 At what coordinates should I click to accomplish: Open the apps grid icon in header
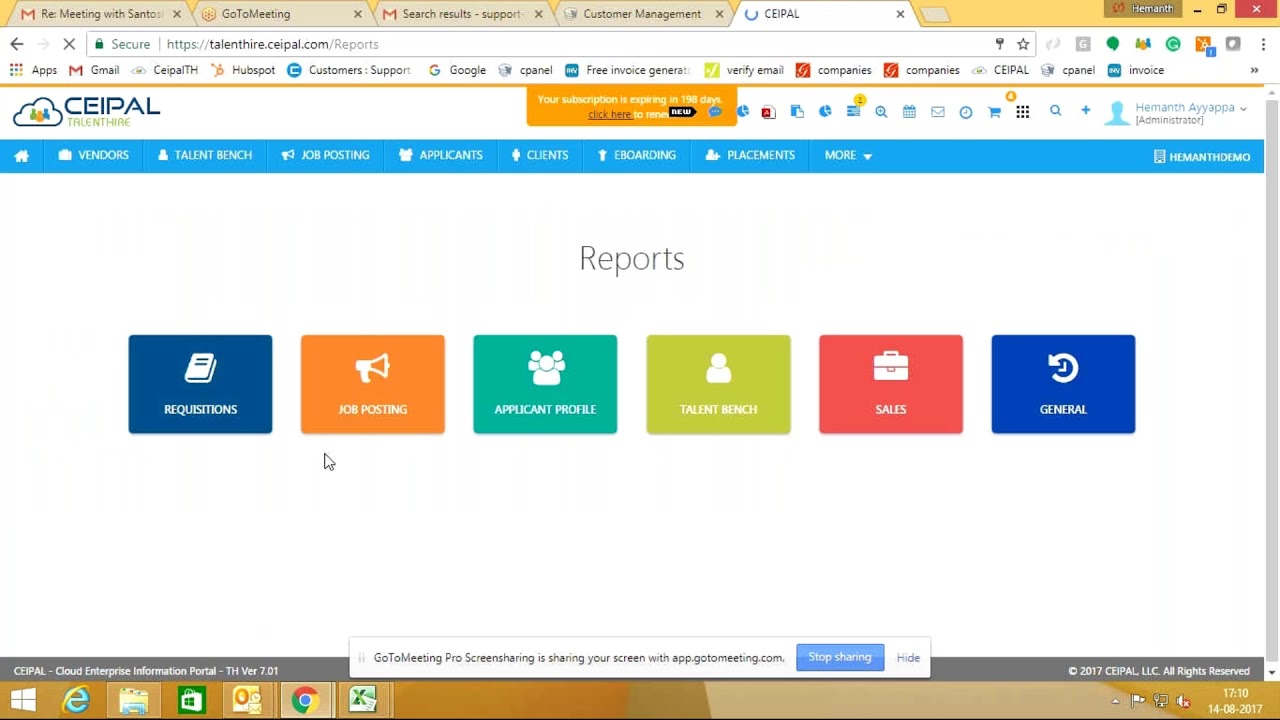pyautogui.click(x=1022, y=112)
